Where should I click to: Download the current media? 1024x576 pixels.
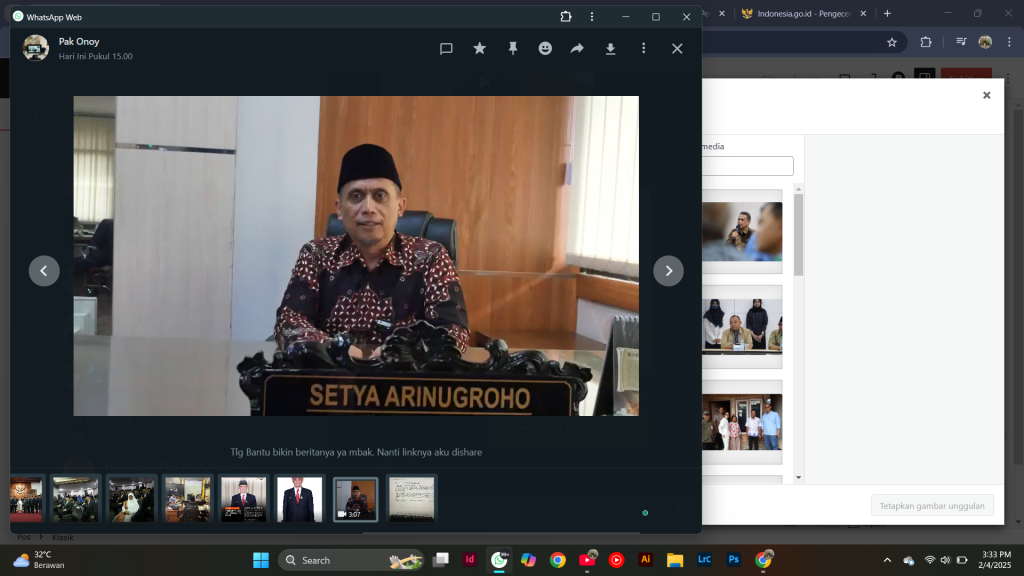611,48
